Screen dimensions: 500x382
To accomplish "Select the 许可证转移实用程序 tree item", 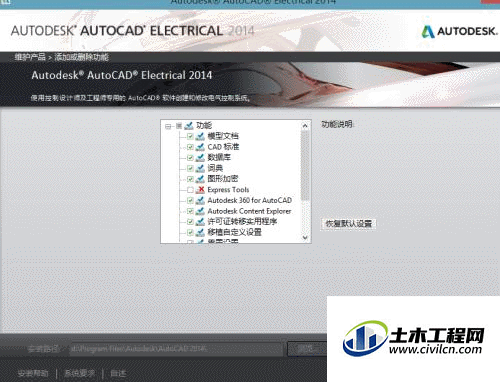I will 242,222.
